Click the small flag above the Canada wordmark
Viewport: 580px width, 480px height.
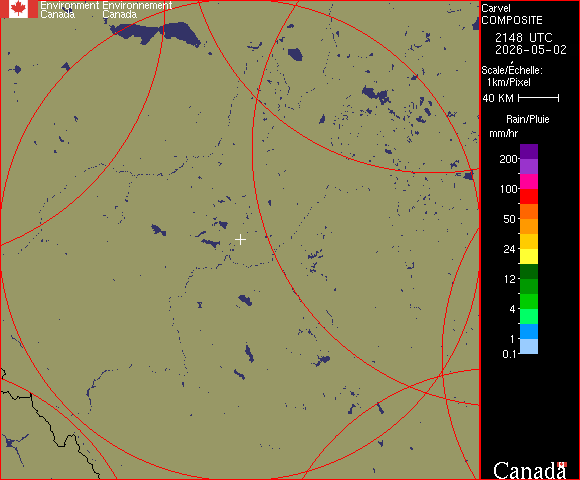[562, 464]
